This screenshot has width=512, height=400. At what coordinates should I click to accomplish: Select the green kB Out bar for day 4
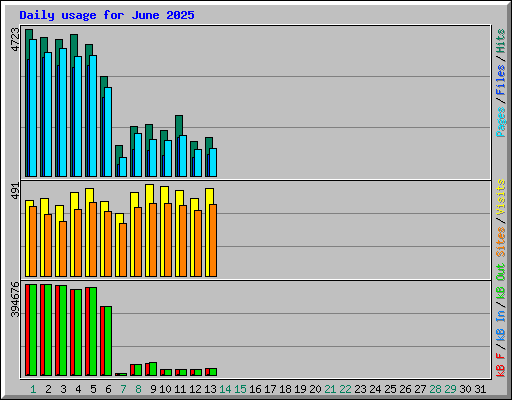pos(78,333)
